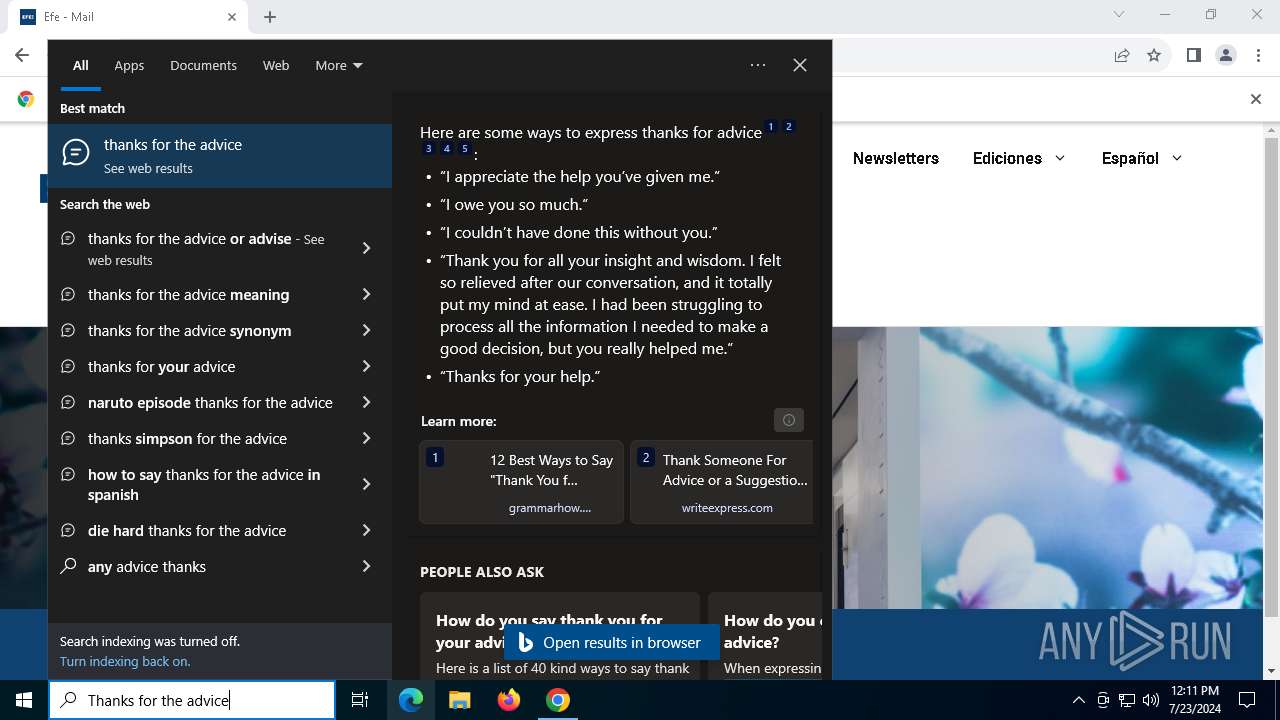
Task: Select the All search tab
Action: click(x=81, y=65)
